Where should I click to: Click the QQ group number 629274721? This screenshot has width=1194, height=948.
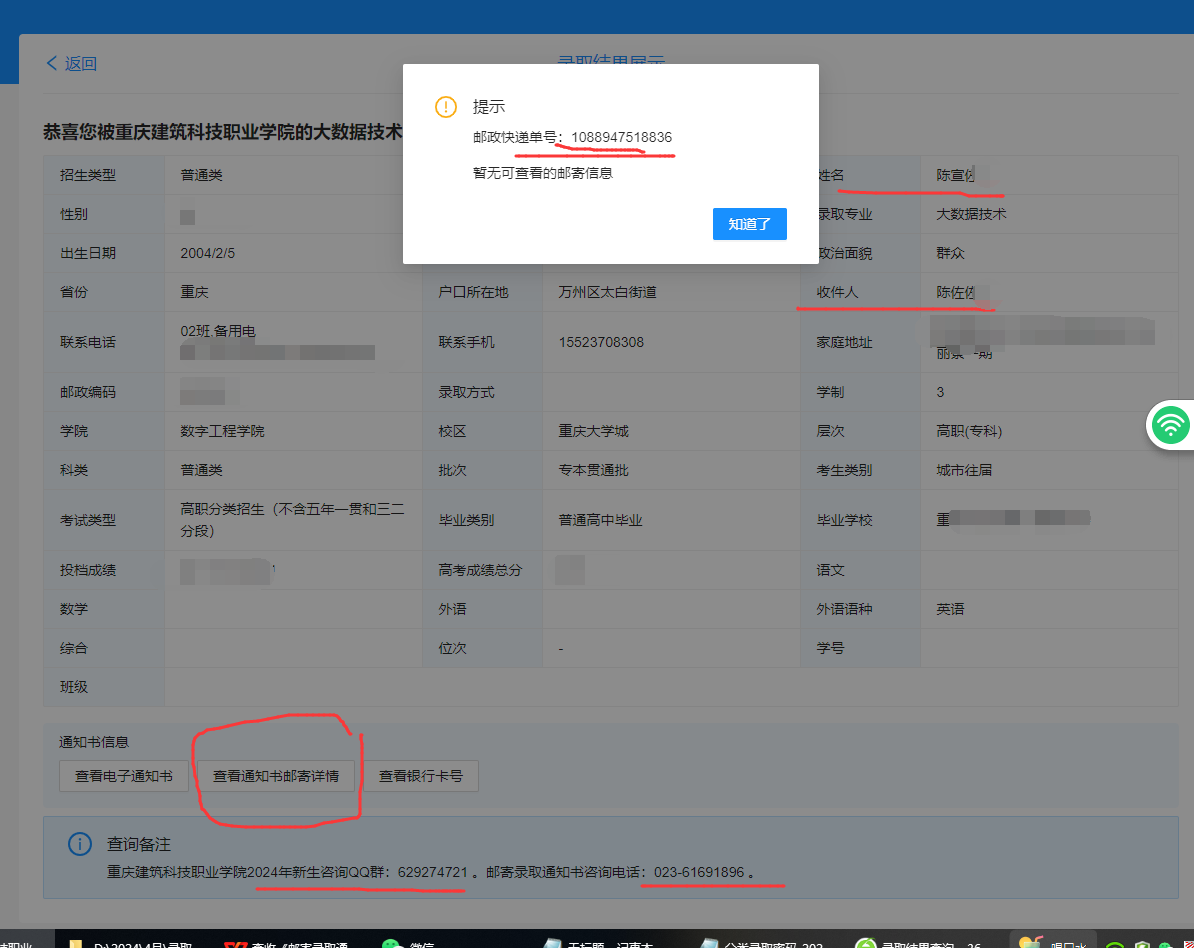[x=432, y=872]
